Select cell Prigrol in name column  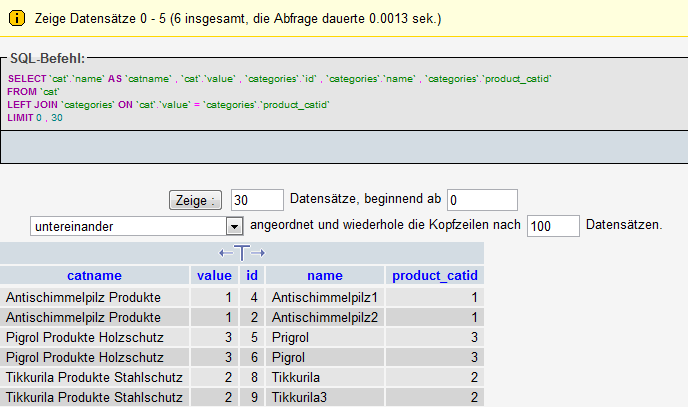tap(325, 337)
